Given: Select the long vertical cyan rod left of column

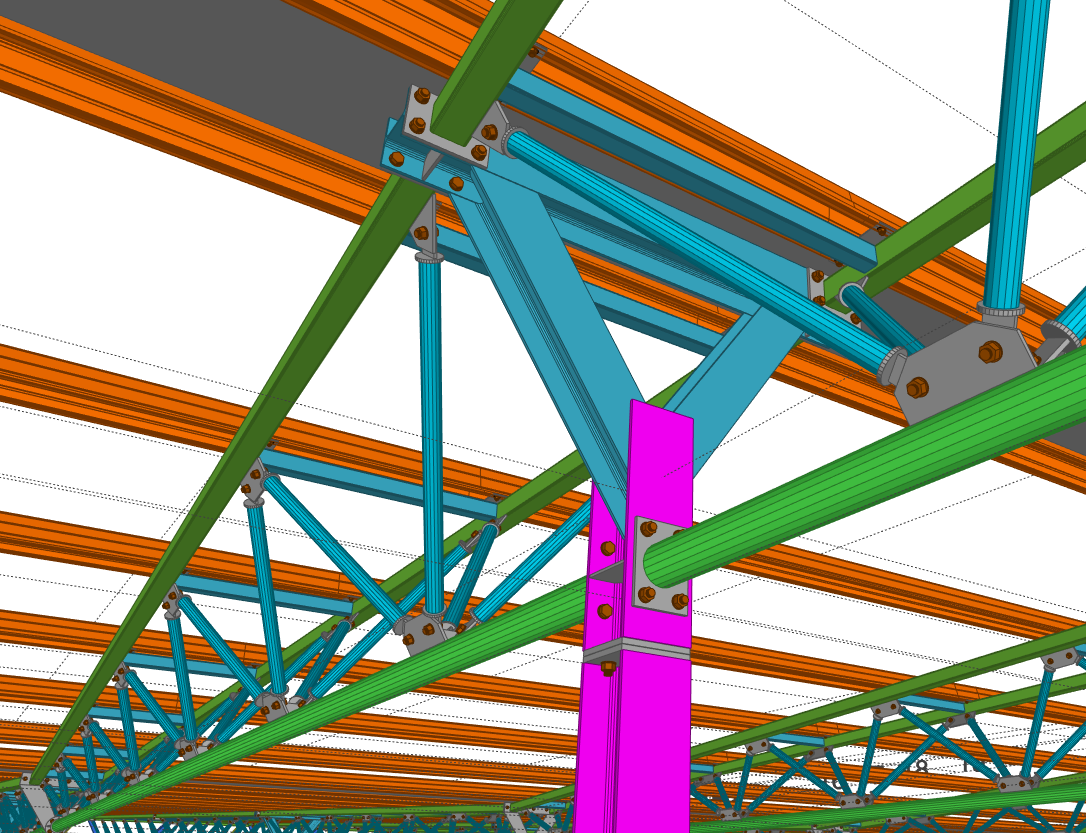Looking at the screenshot, I should [x=431, y=430].
